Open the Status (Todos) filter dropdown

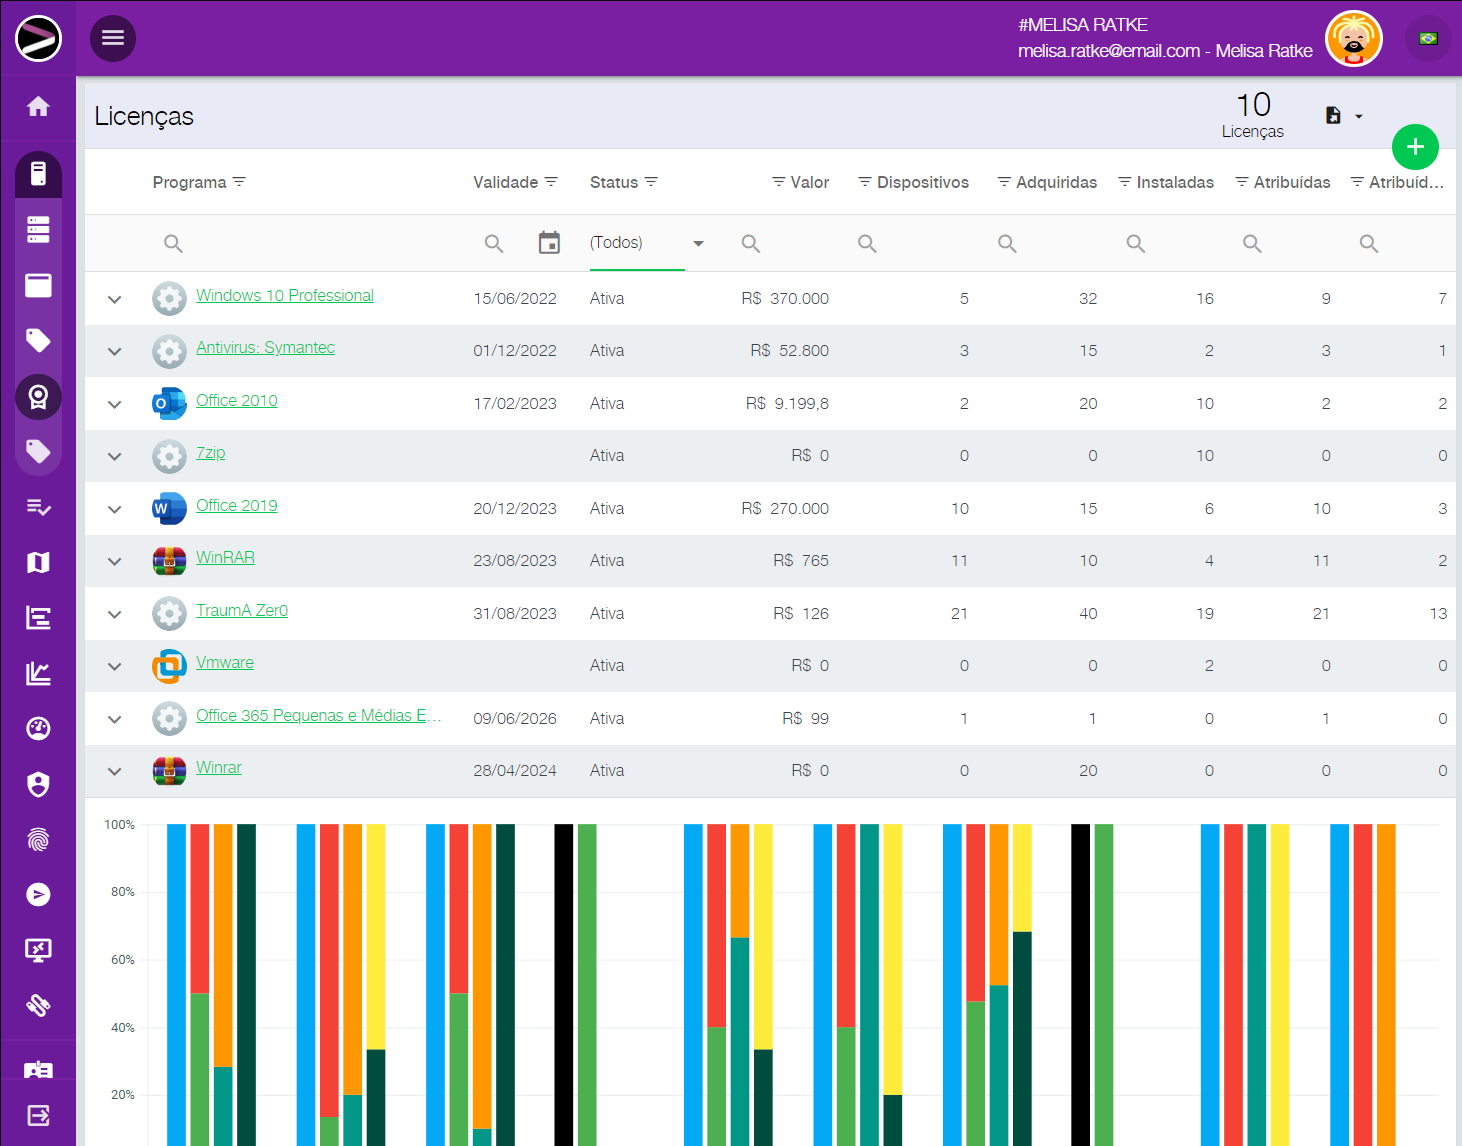(646, 243)
